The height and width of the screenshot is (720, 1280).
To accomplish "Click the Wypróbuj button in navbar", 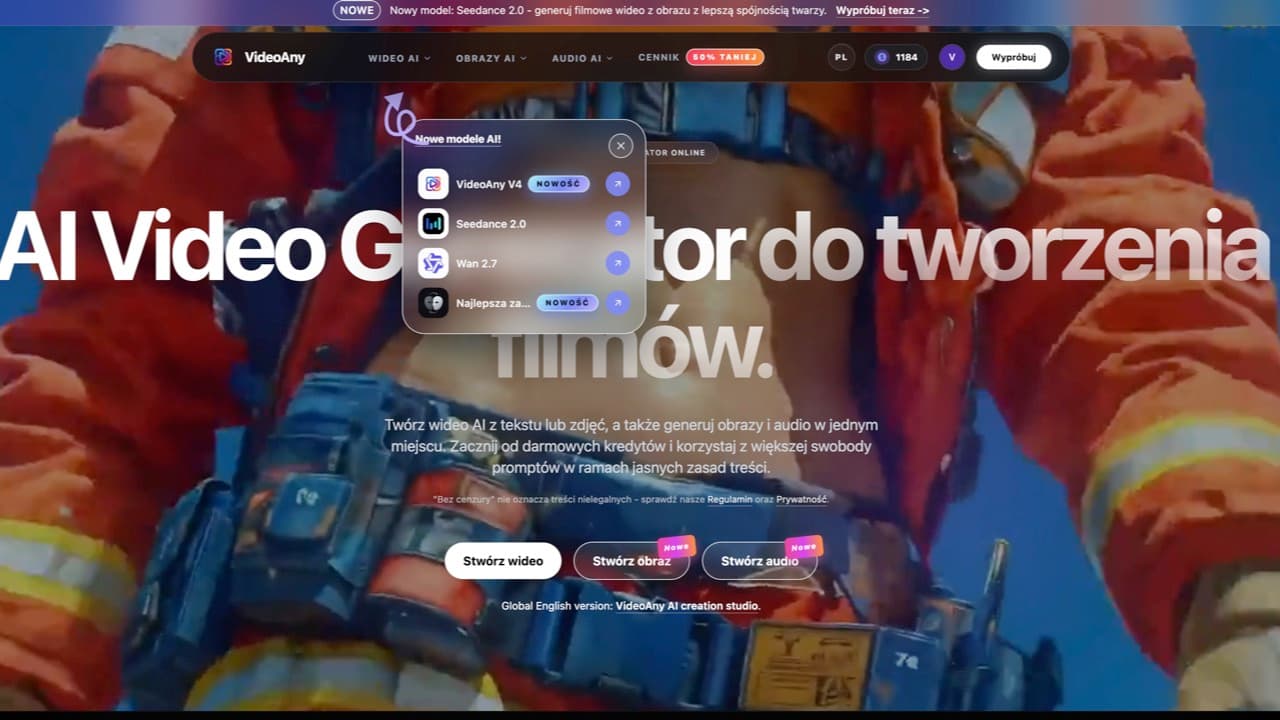I will point(1013,57).
